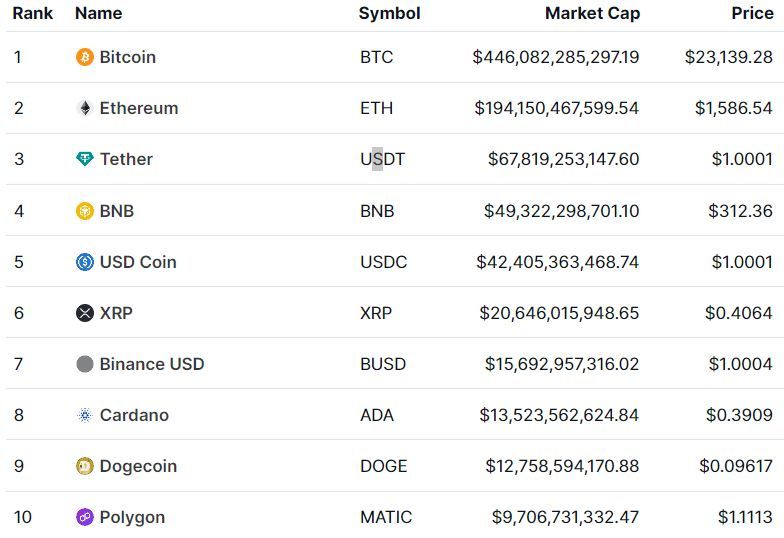This screenshot has width=784, height=538.
Task: Open the Dogecoin name link
Action: (138, 466)
